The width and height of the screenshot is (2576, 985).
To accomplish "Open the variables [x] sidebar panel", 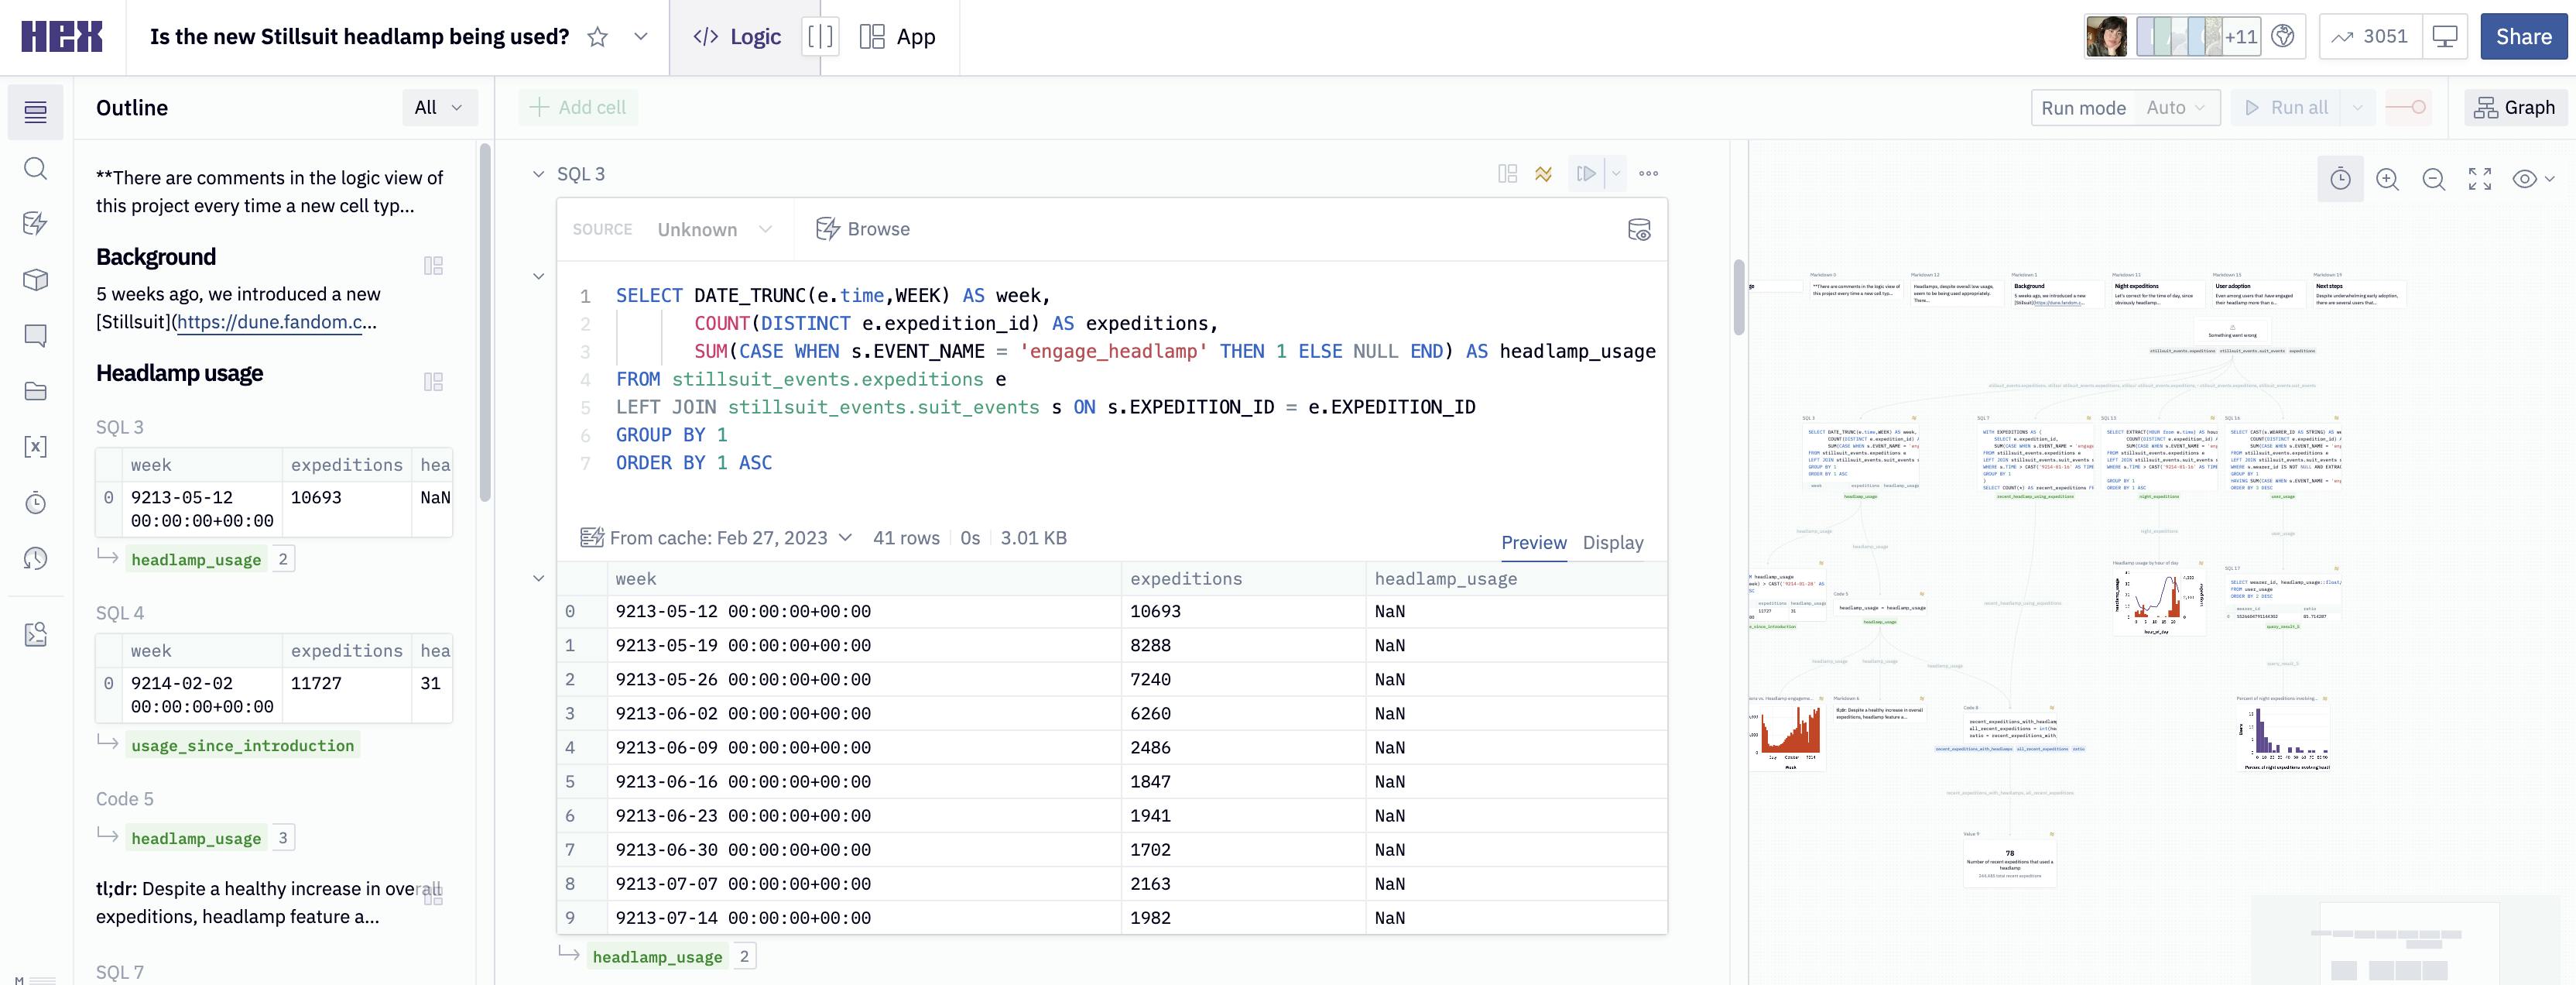I will pos(35,447).
